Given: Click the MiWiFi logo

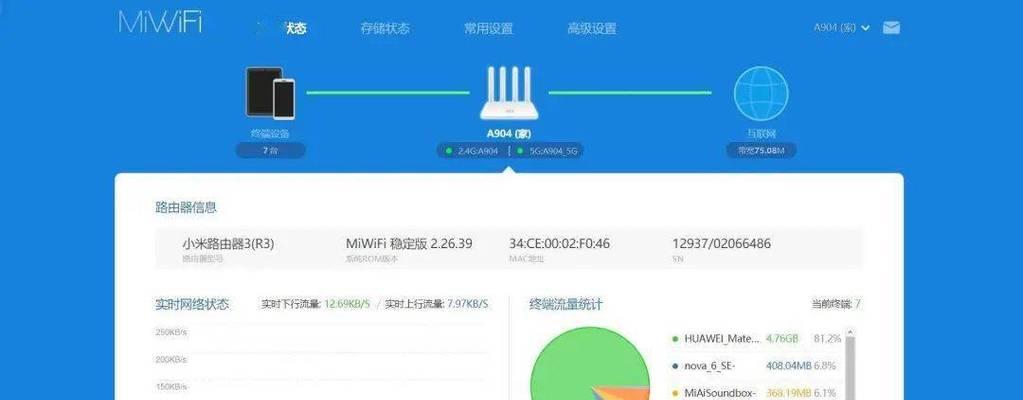Looking at the screenshot, I should pyautogui.click(x=160, y=23).
